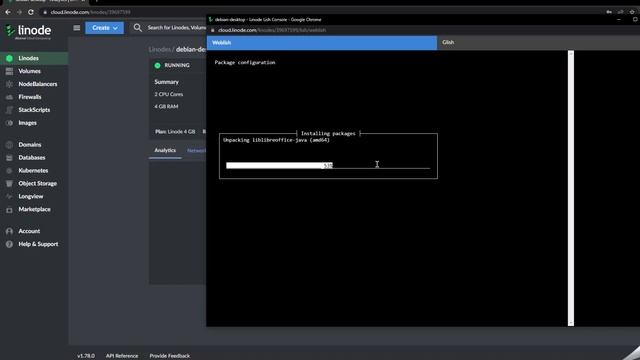Open the Longview page link
Screen dimensions: 640x360
31,196
